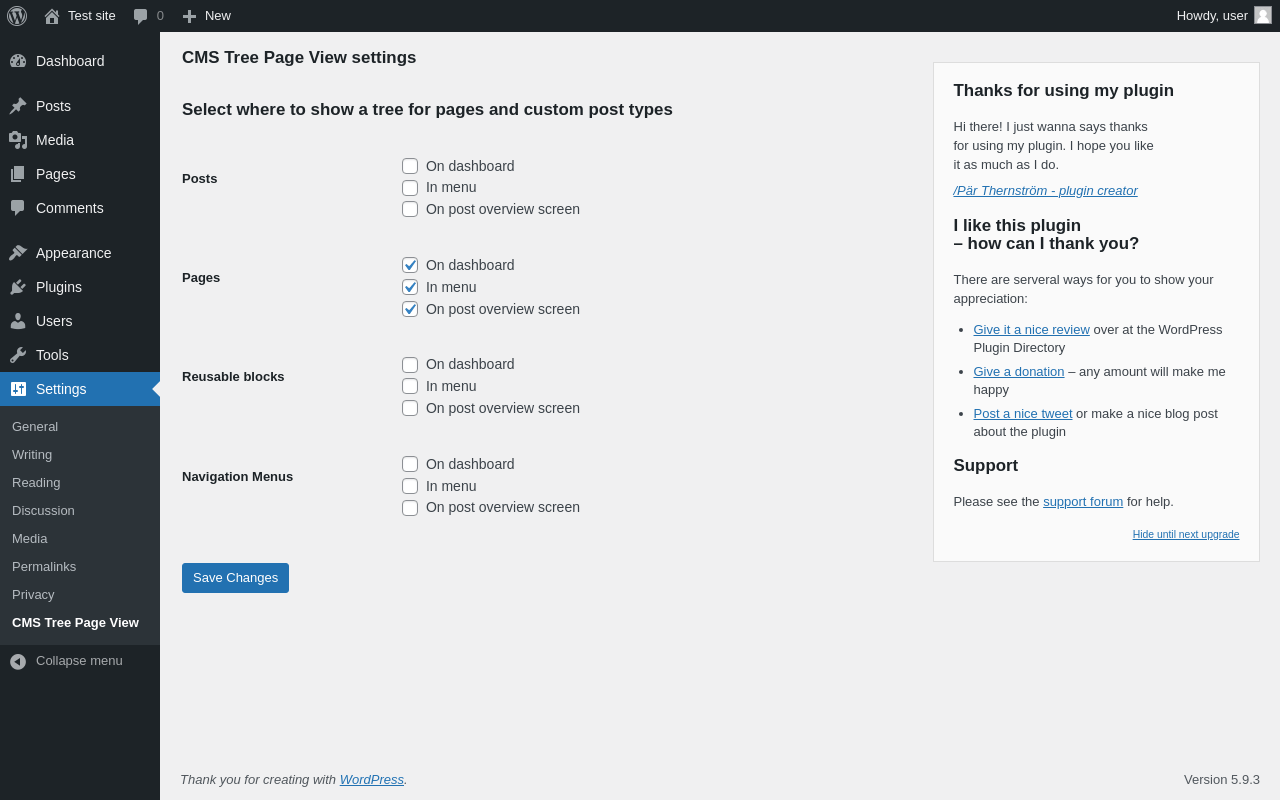Enable Posts On dashboard checkbox
The width and height of the screenshot is (1280, 800).
point(410,166)
